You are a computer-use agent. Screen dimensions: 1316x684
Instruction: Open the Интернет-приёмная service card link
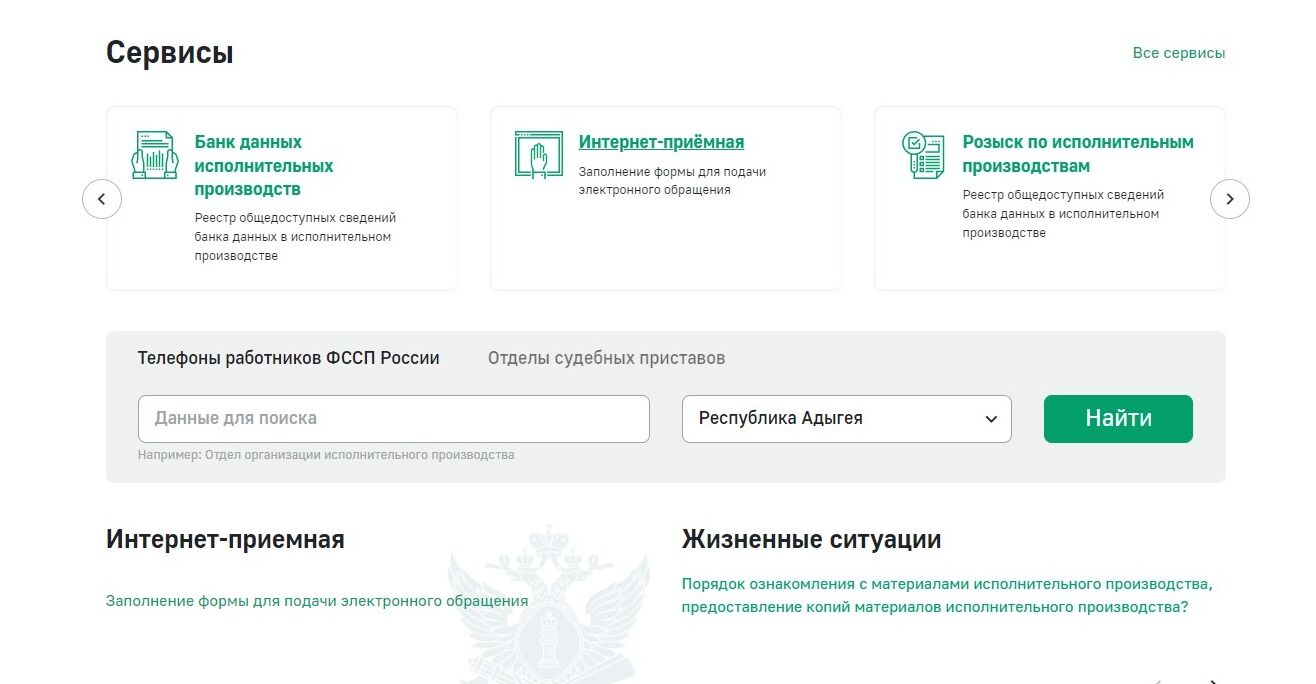click(x=661, y=142)
